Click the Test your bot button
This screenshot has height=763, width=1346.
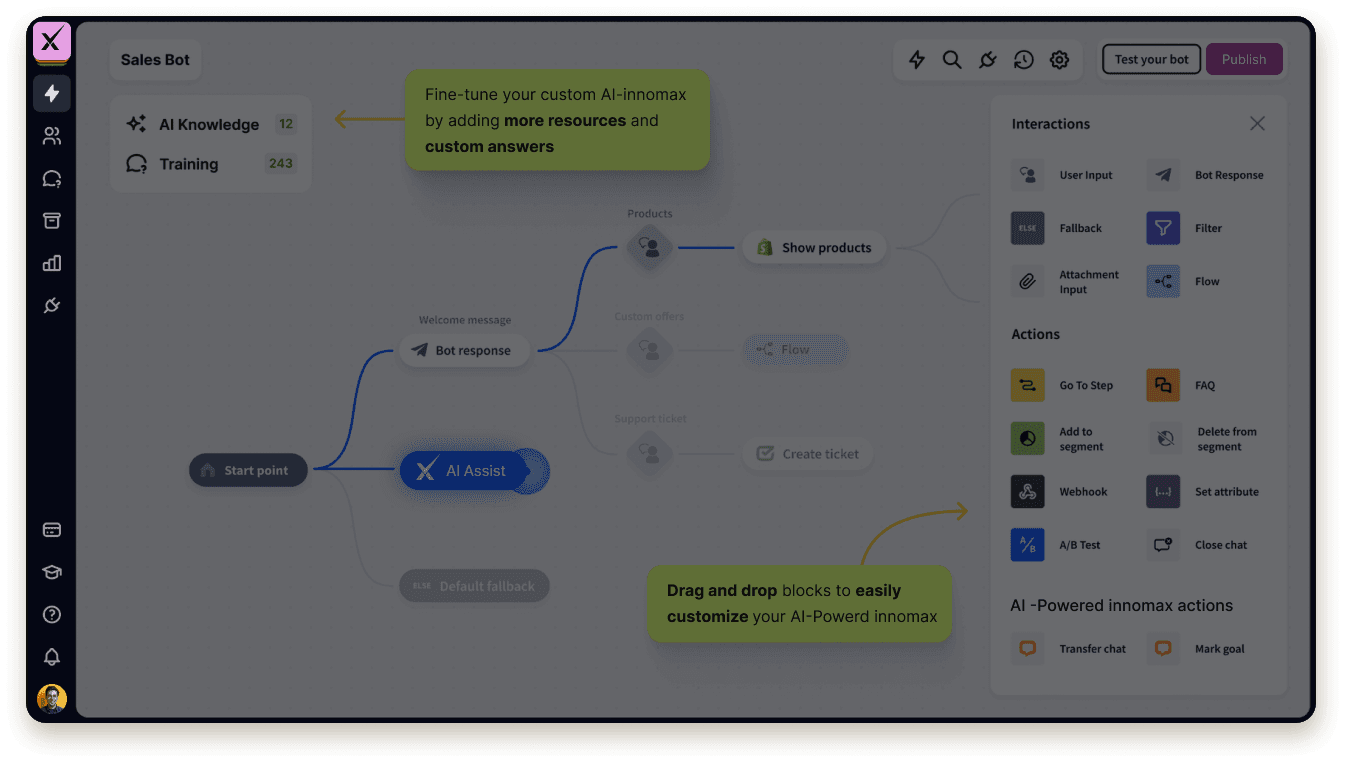pos(1151,59)
